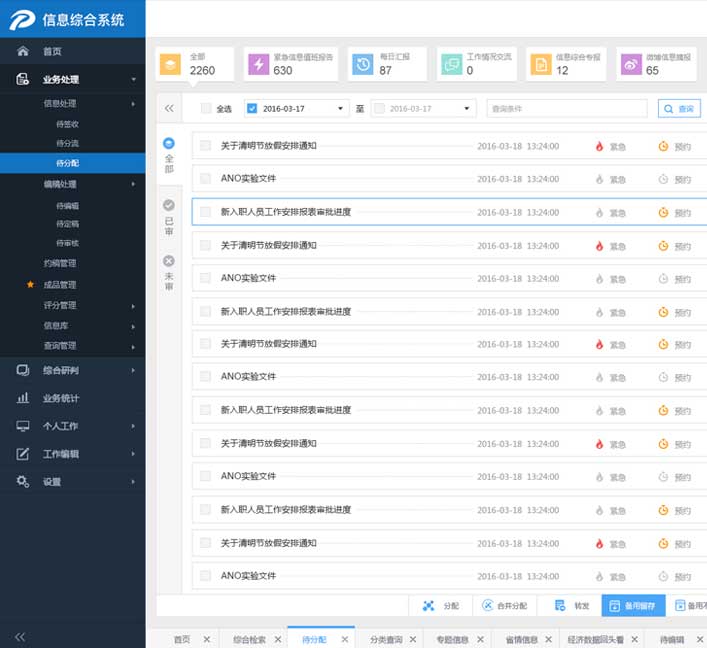Click the orange star beside 成品管理

click(x=30, y=284)
